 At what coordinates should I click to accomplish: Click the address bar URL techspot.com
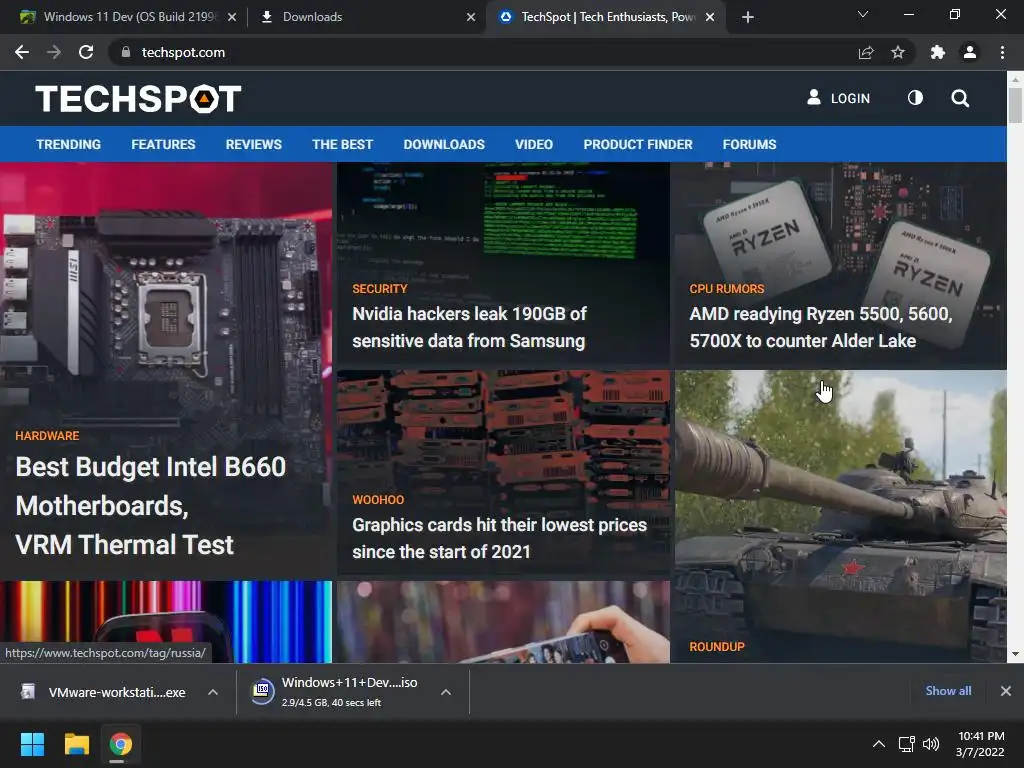[x=184, y=52]
